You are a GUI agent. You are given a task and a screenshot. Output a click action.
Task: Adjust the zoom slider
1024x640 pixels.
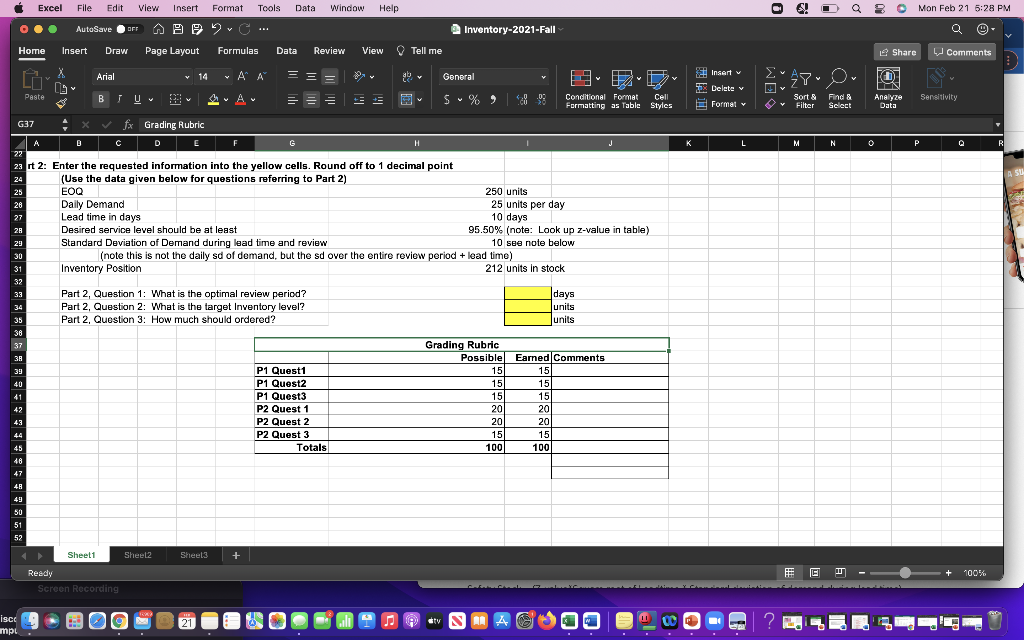[x=903, y=571]
